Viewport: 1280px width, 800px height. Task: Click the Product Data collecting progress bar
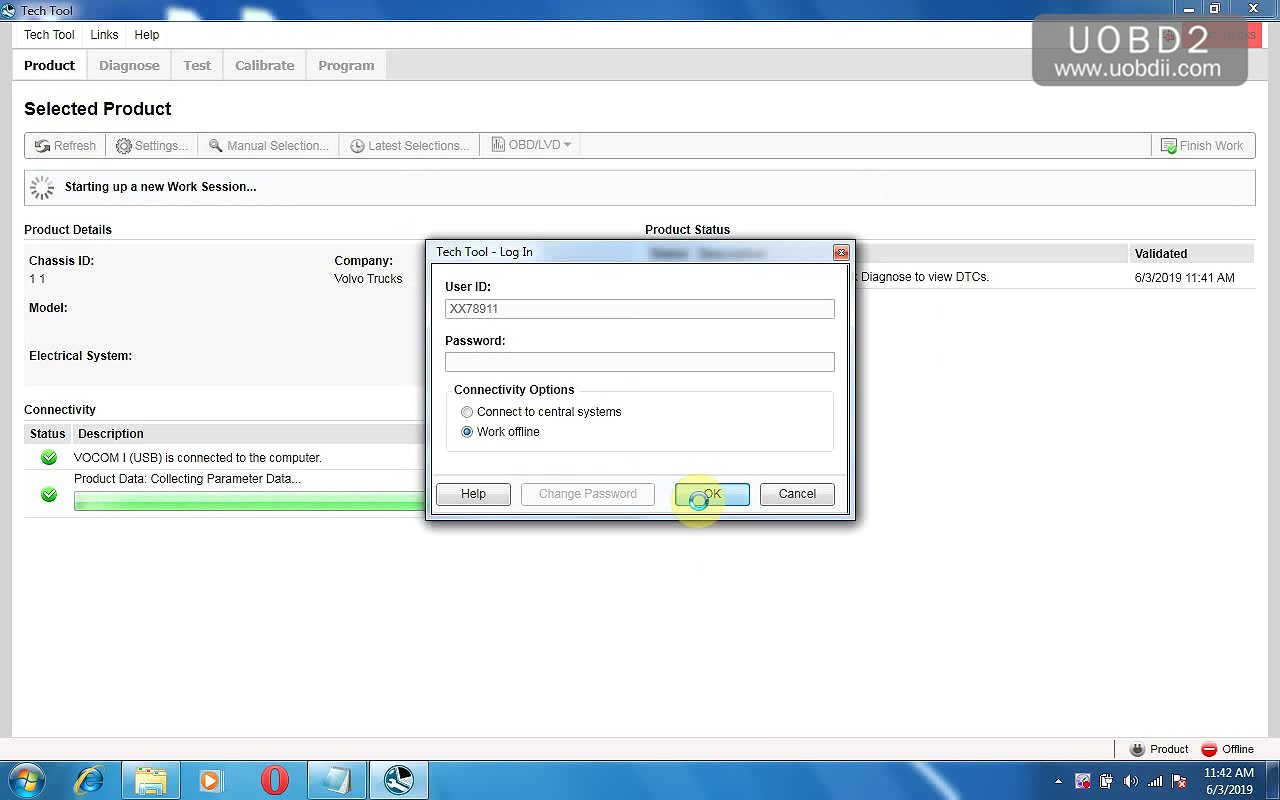click(x=250, y=500)
